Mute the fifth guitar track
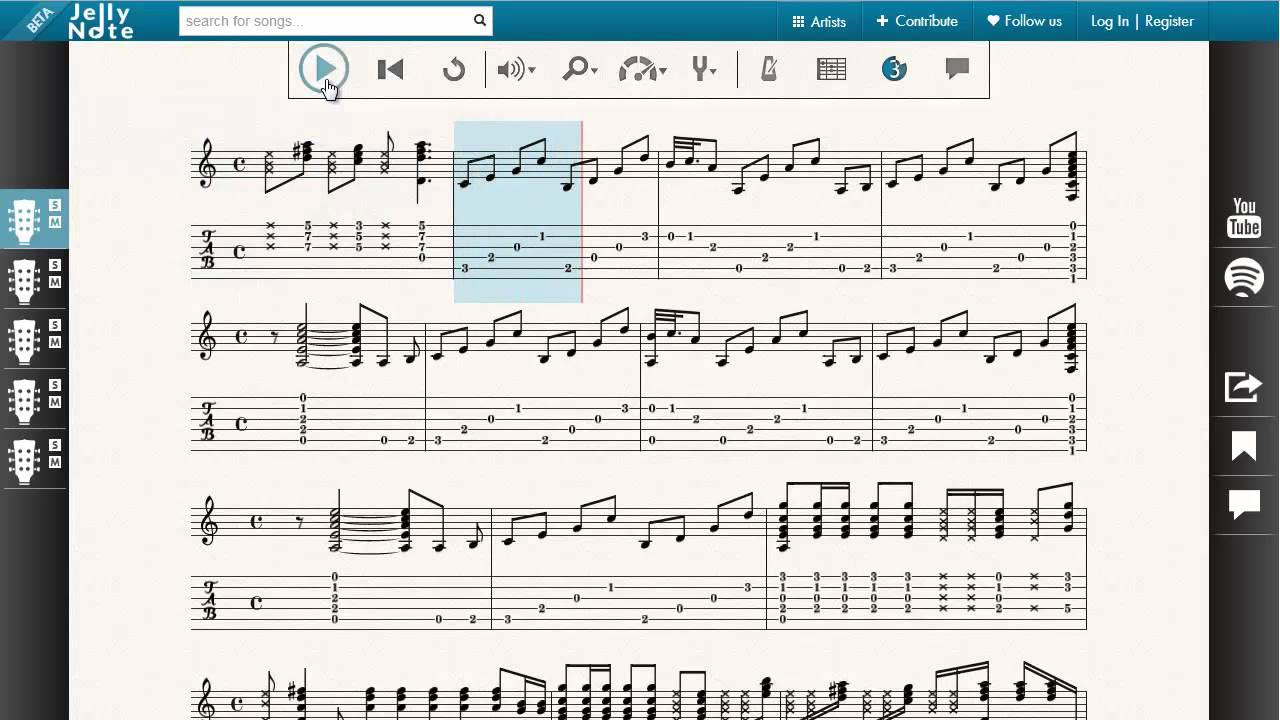Screen dimensions: 1280x720 55,462
